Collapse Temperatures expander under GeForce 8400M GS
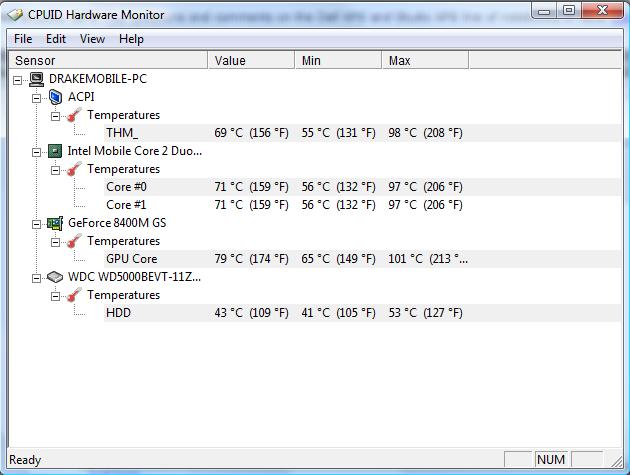The height and width of the screenshot is (475, 630). [55, 242]
